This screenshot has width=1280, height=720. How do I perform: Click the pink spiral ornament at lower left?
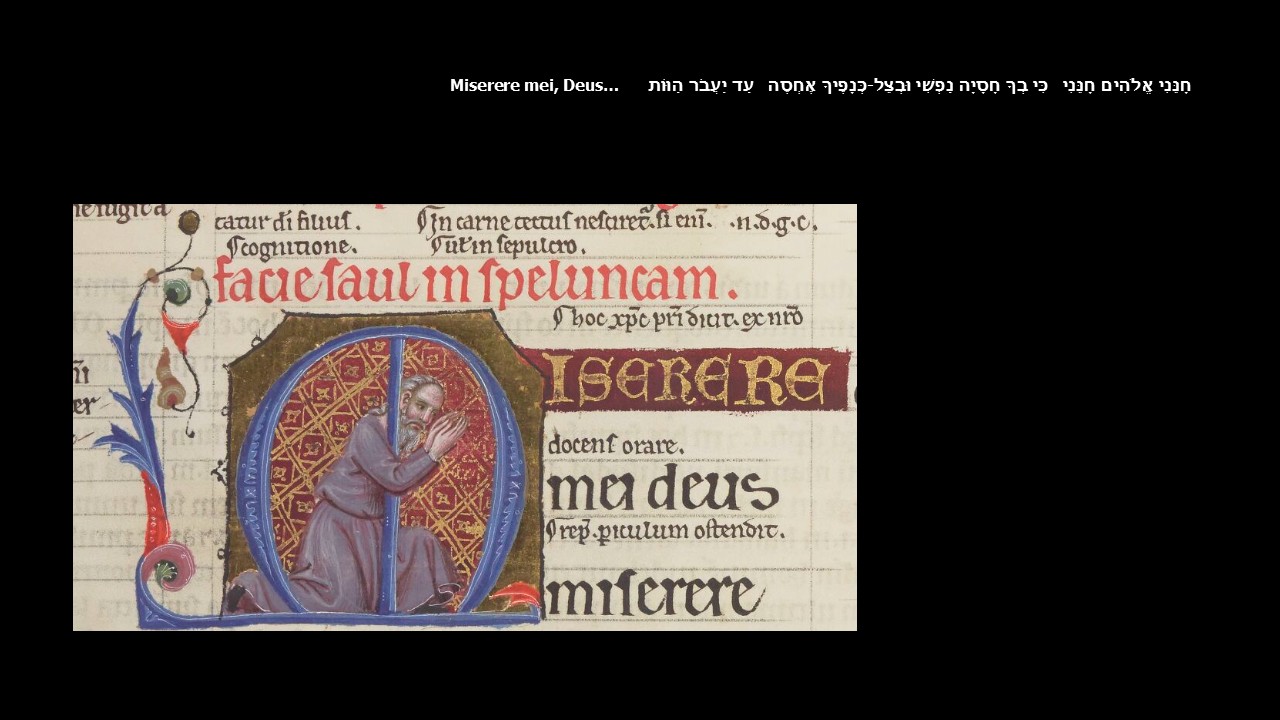tap(166, 569)
